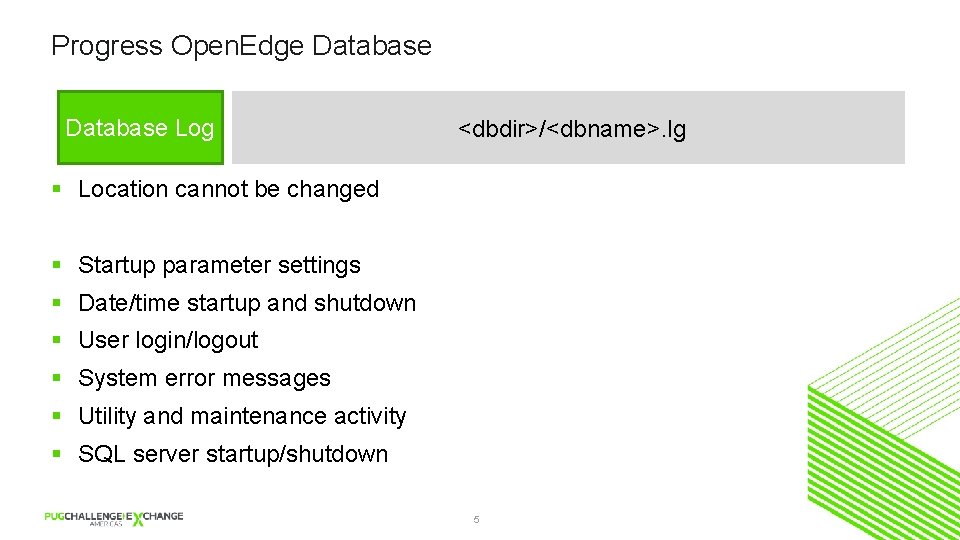960x540 pixels.
Task: Click the PUG Challenge Exchange logo
Action: point(113,518)
